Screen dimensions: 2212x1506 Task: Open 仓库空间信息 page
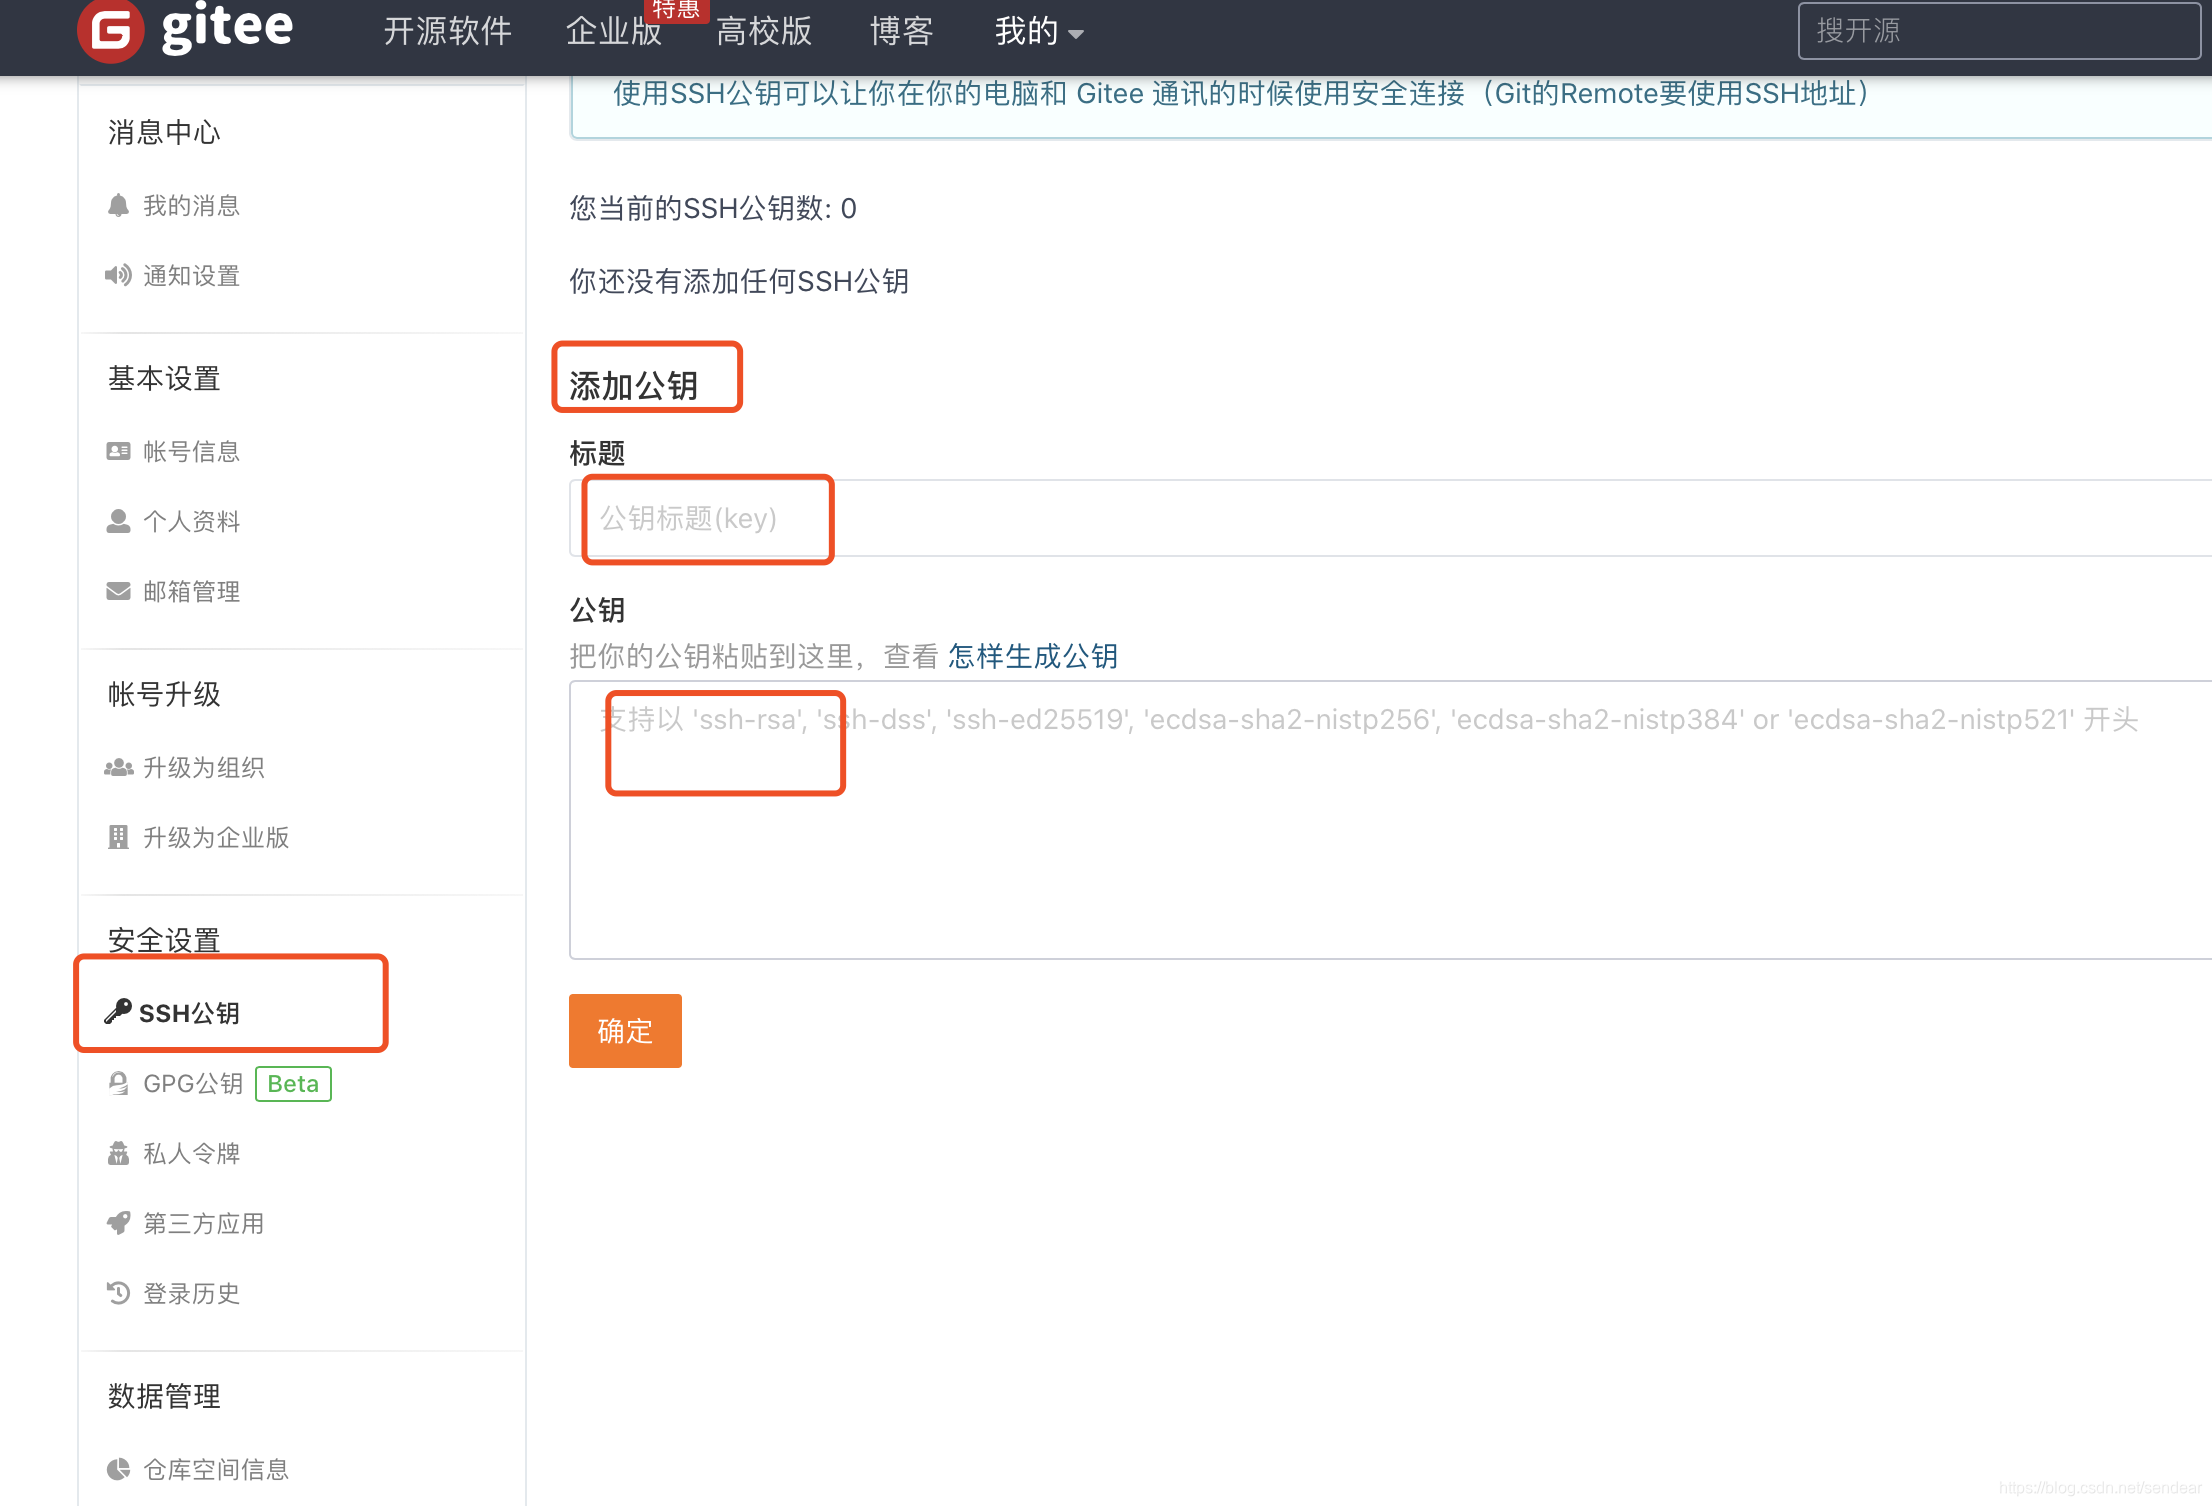(216, 1469)
